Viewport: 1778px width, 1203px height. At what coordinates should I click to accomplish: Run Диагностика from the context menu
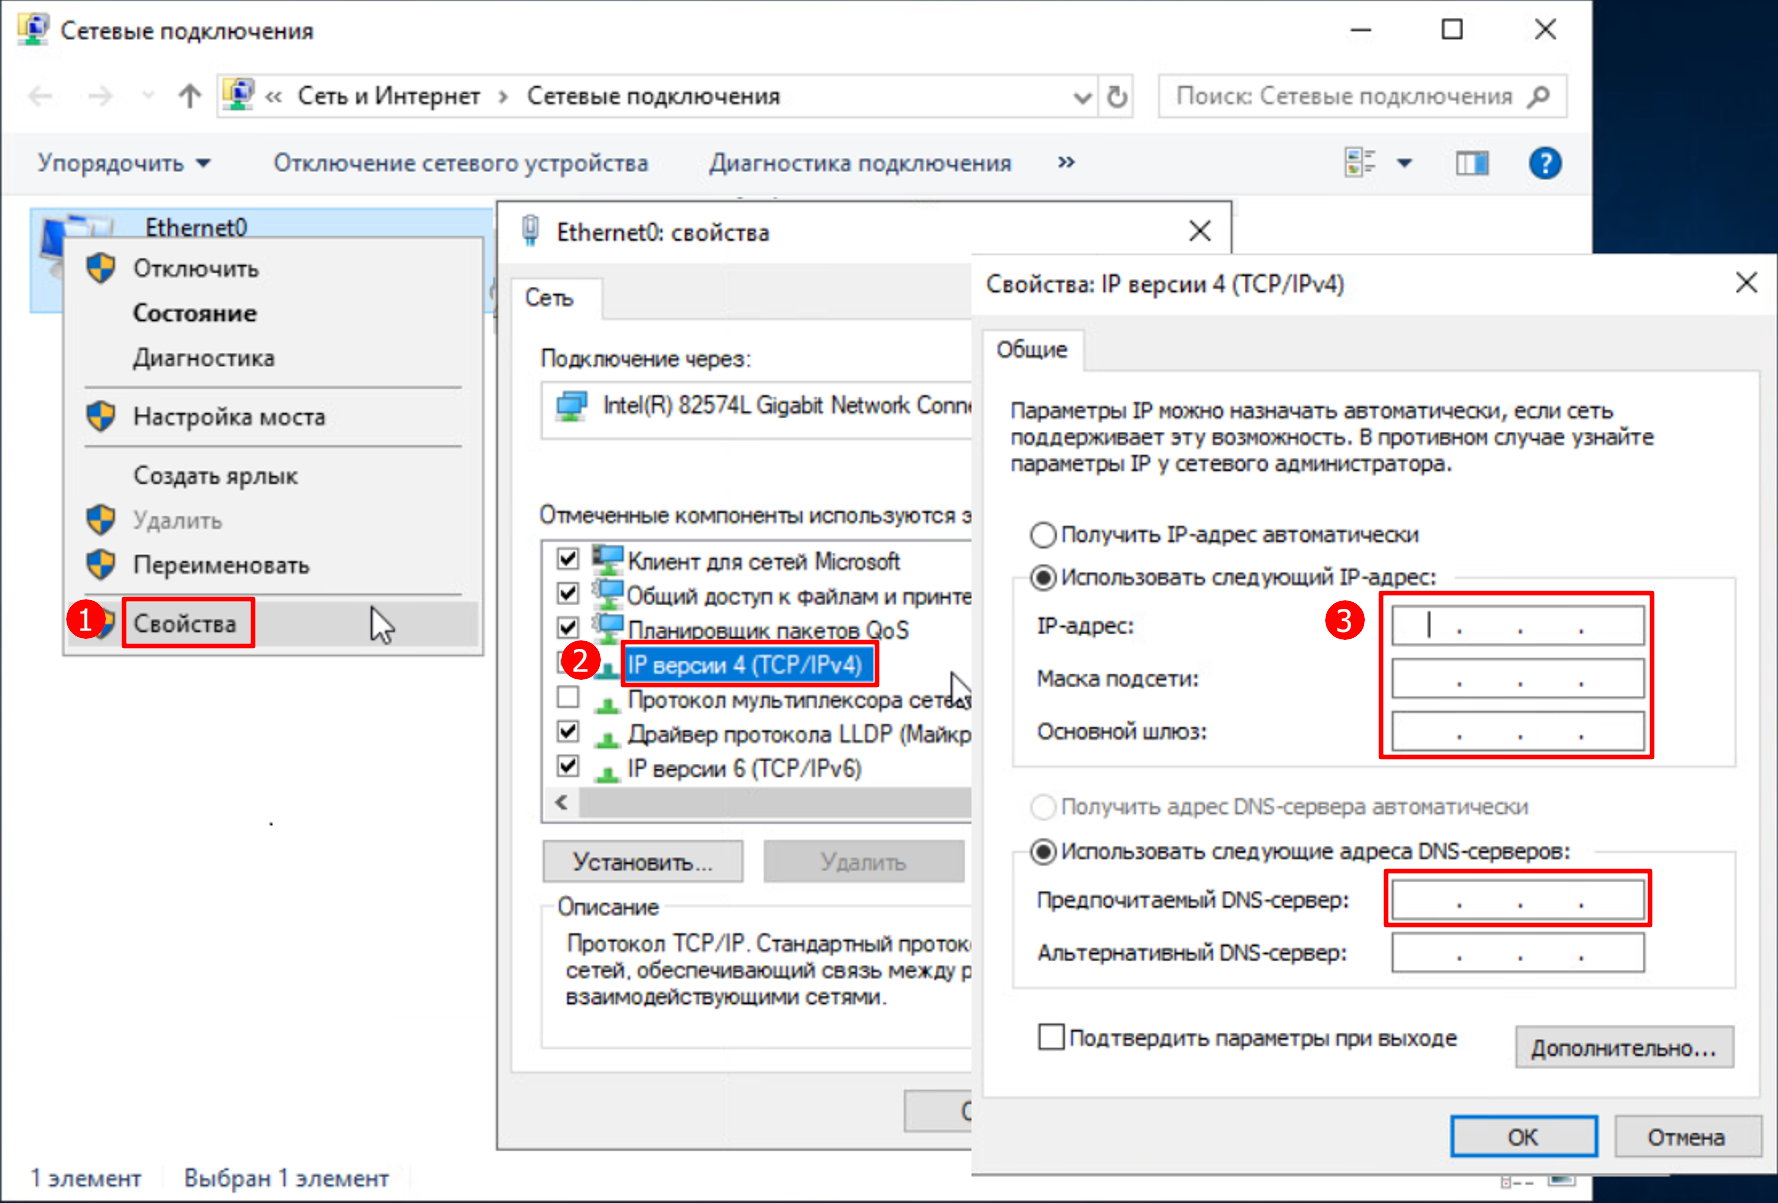point(204,358)
